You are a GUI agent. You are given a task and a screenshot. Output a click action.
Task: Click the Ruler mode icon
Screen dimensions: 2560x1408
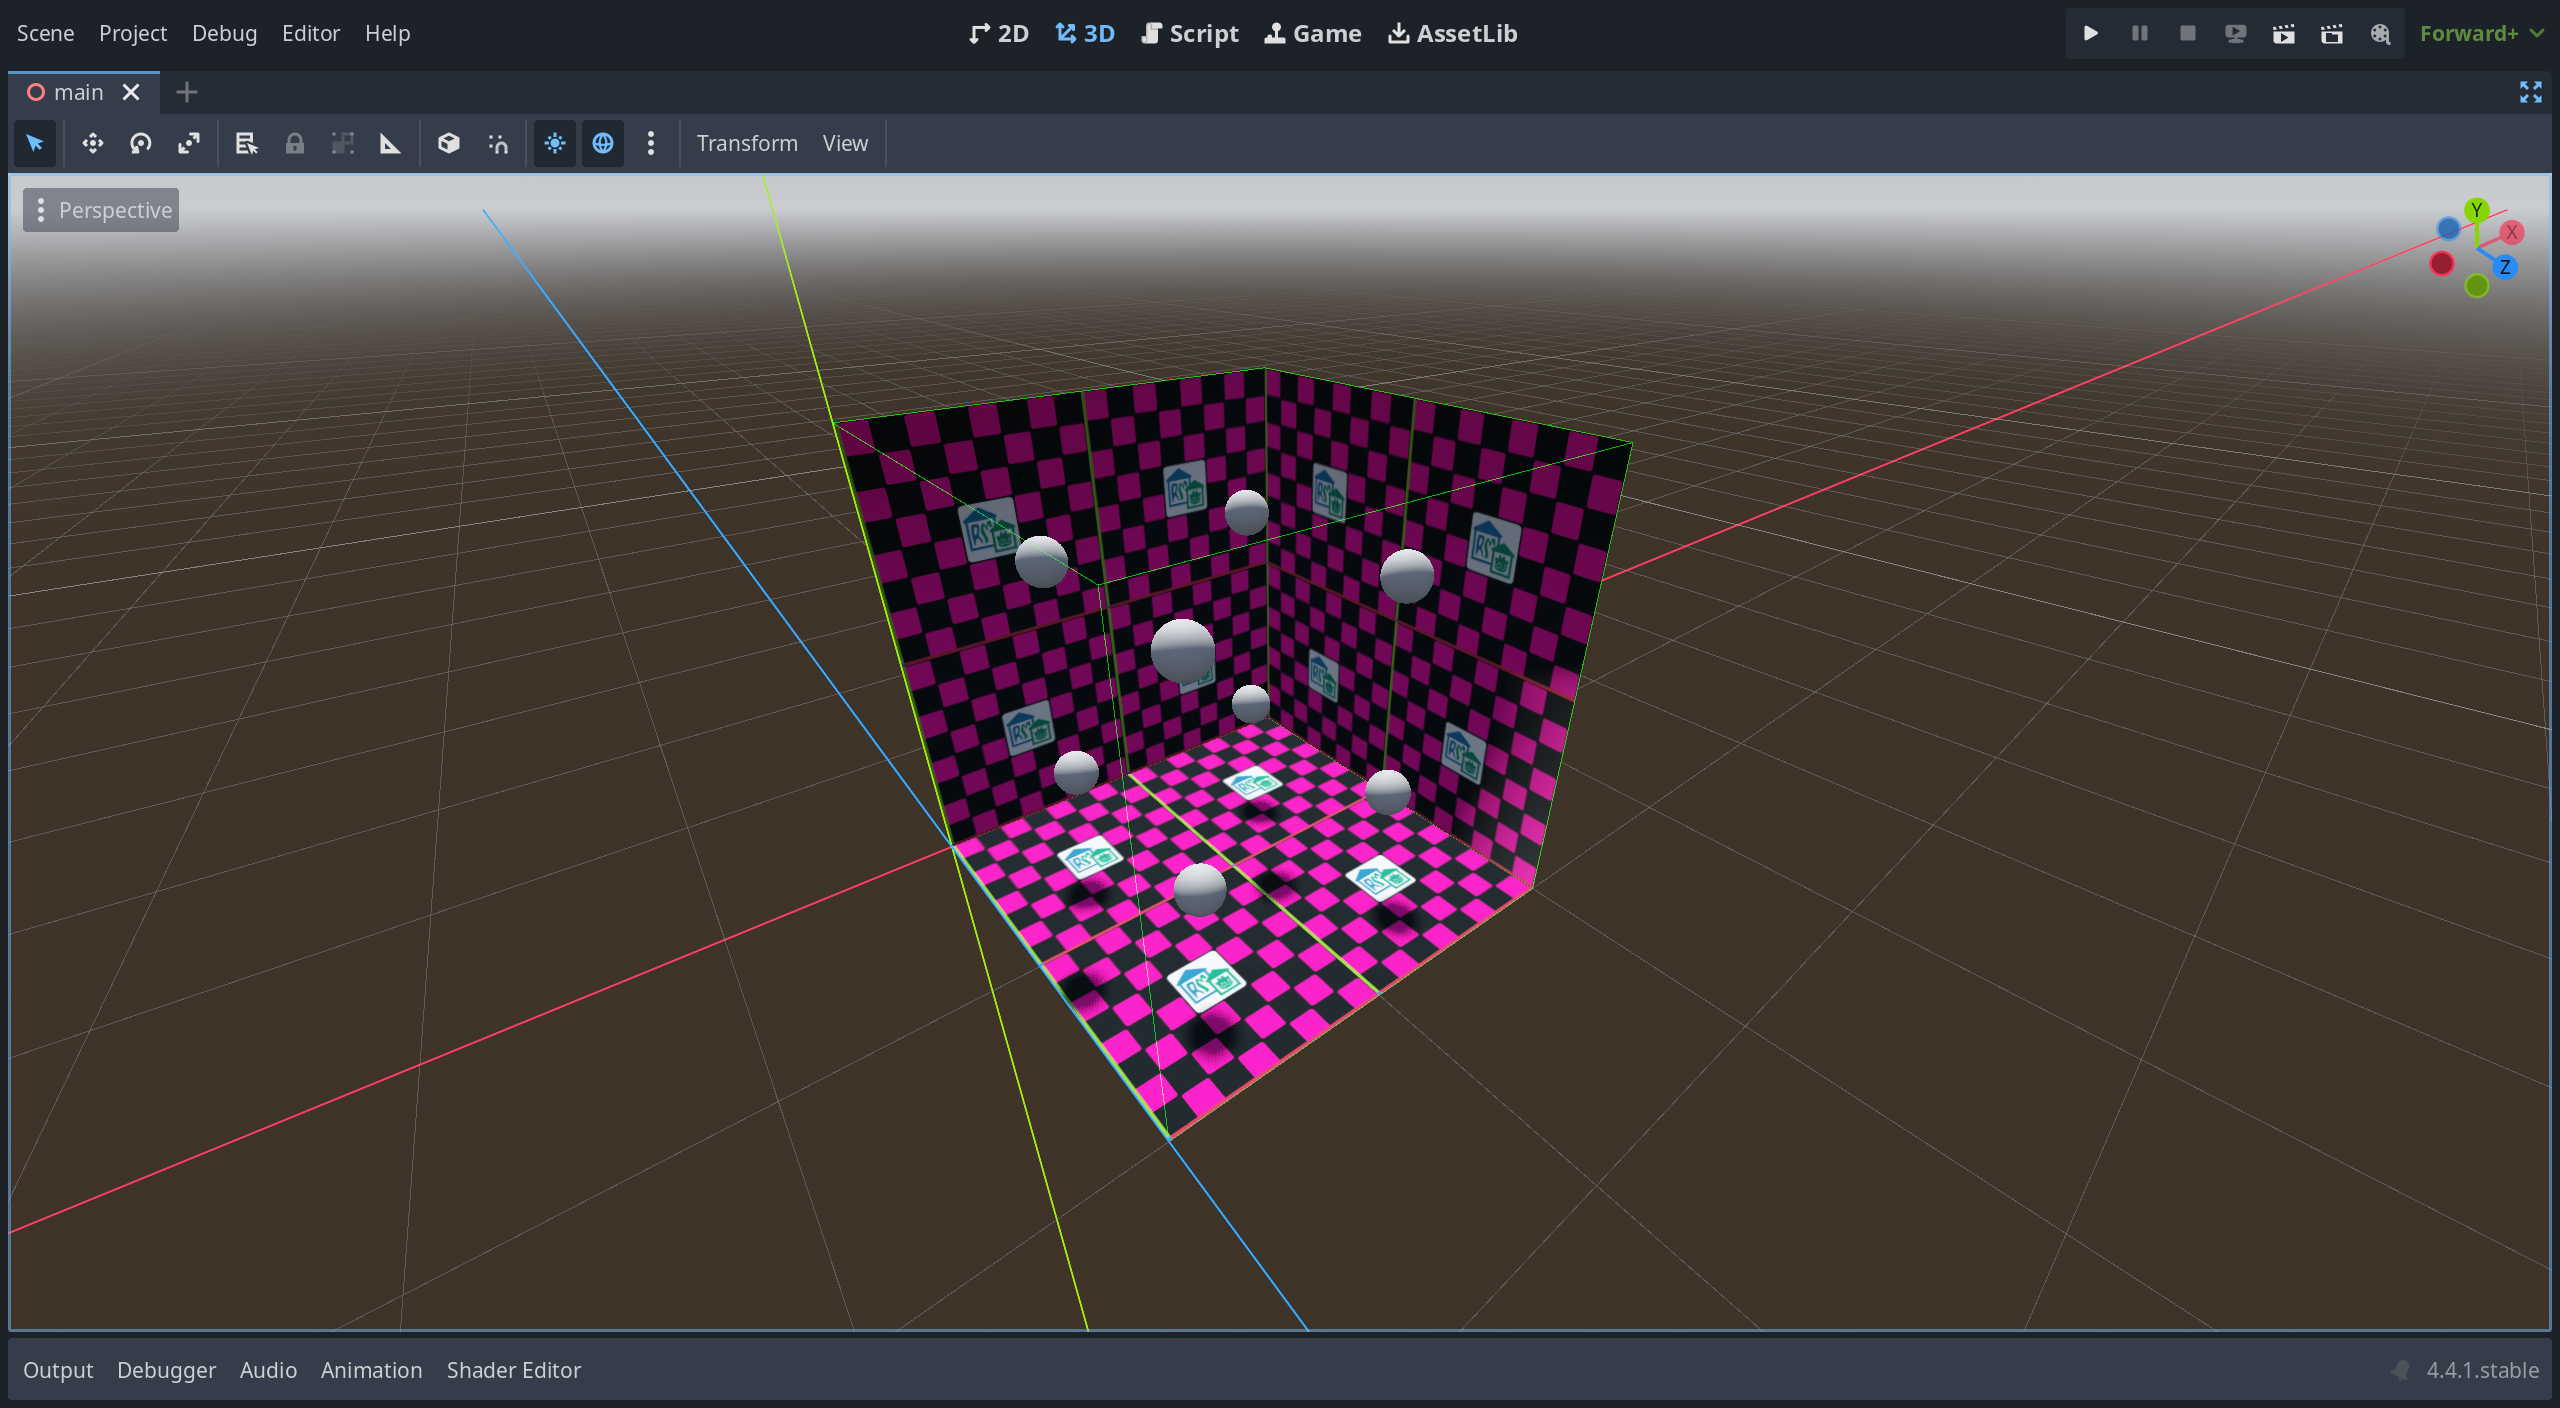tap(390, 143)
